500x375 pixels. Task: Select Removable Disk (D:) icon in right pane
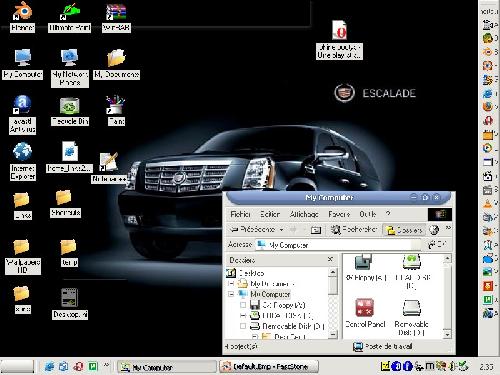[x=411, y=317]
